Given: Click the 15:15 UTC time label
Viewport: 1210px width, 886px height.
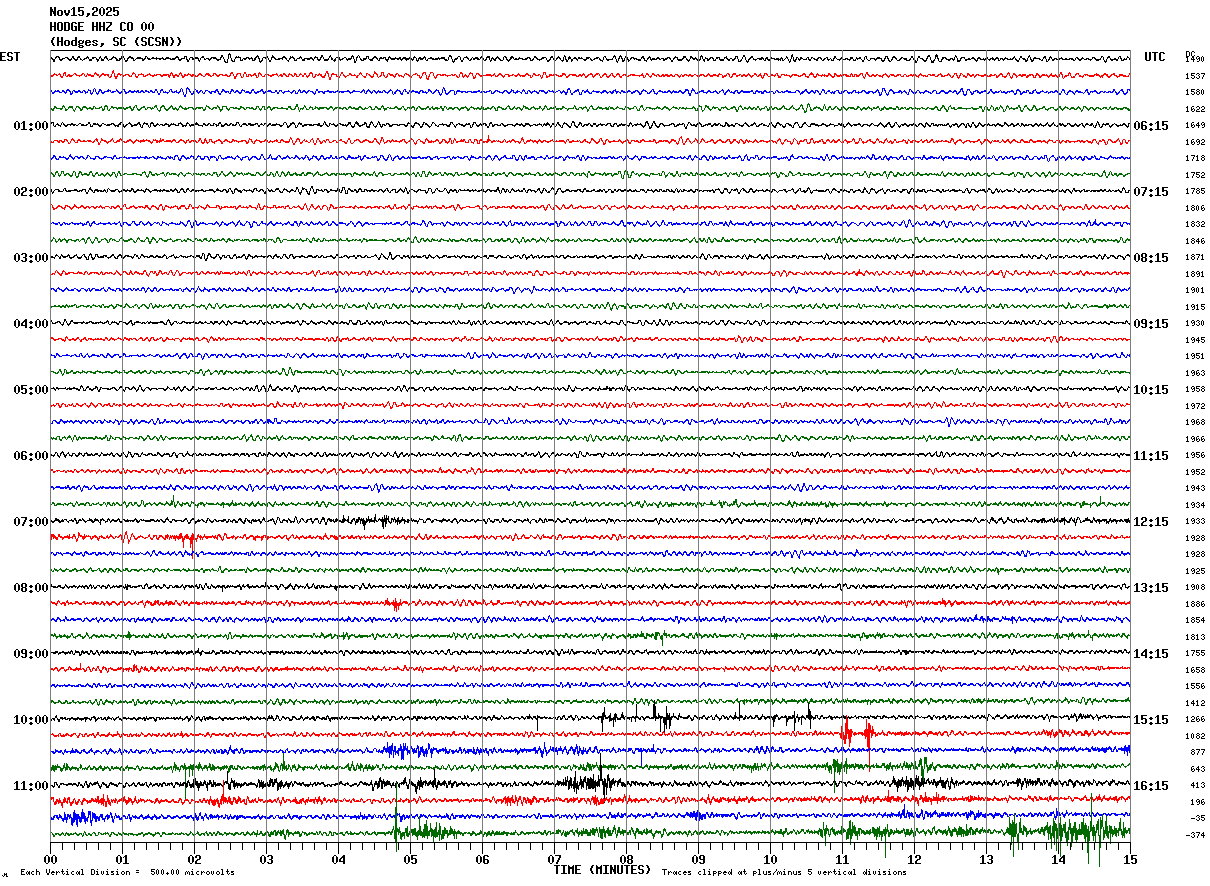Looking at the screenshot, I should coord(1151,720).
